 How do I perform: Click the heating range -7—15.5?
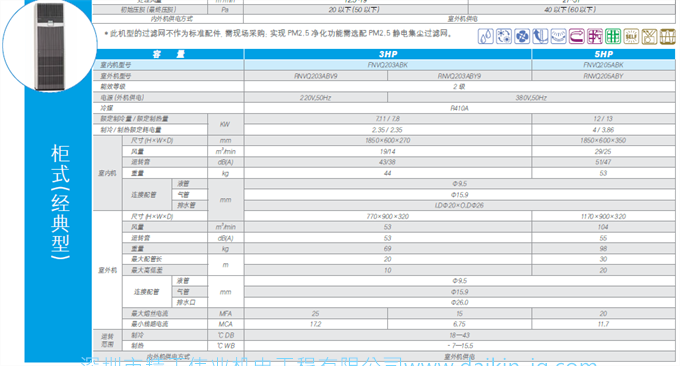tap(459, 346)
